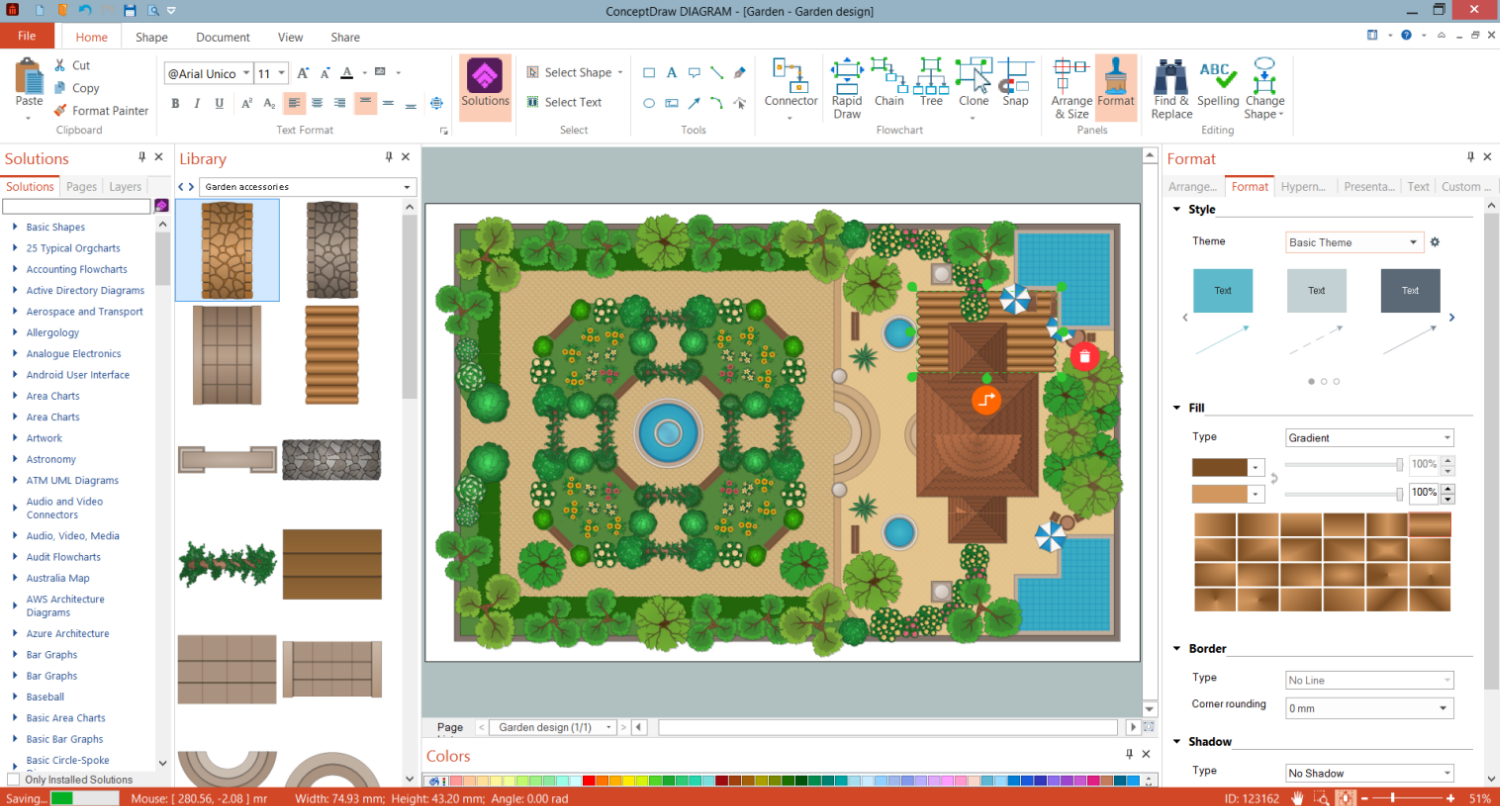Click the Australia Map solution link

pyautogui.click(x=58, y=578)
